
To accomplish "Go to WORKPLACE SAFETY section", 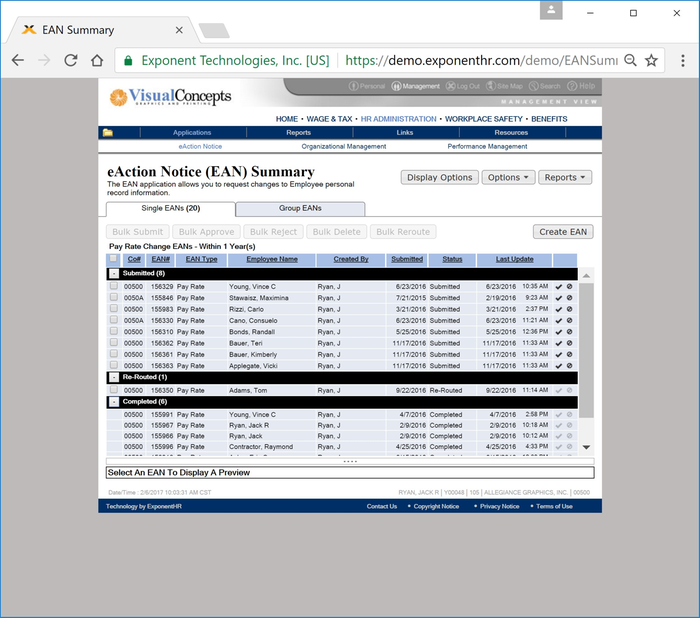I will tap(483, 119).
